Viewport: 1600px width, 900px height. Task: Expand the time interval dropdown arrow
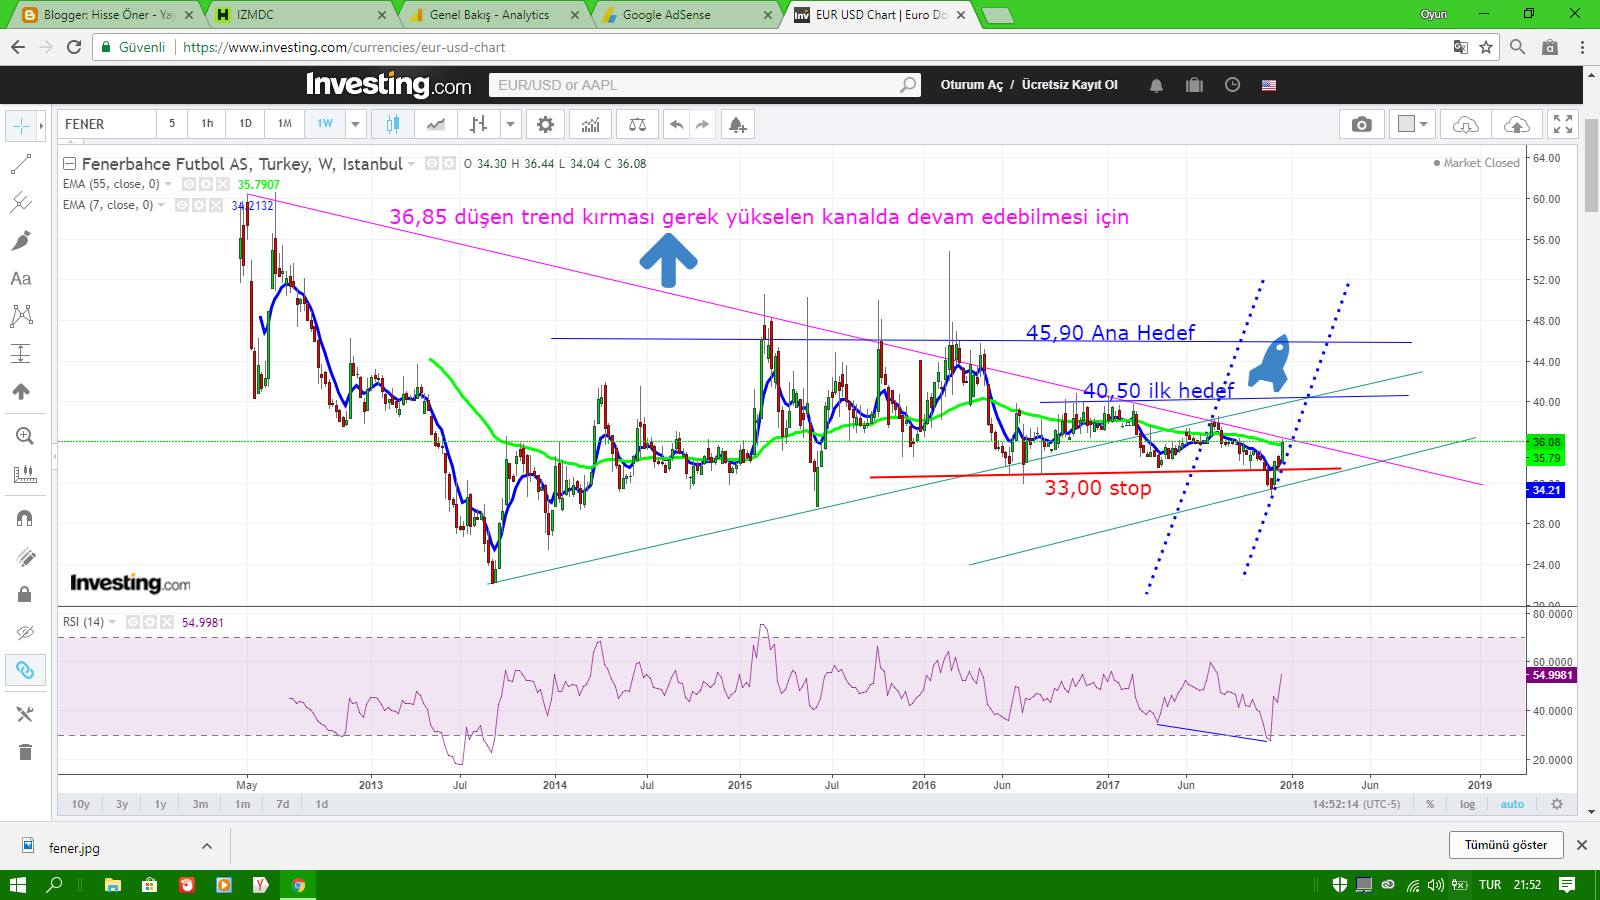point(355,124)
